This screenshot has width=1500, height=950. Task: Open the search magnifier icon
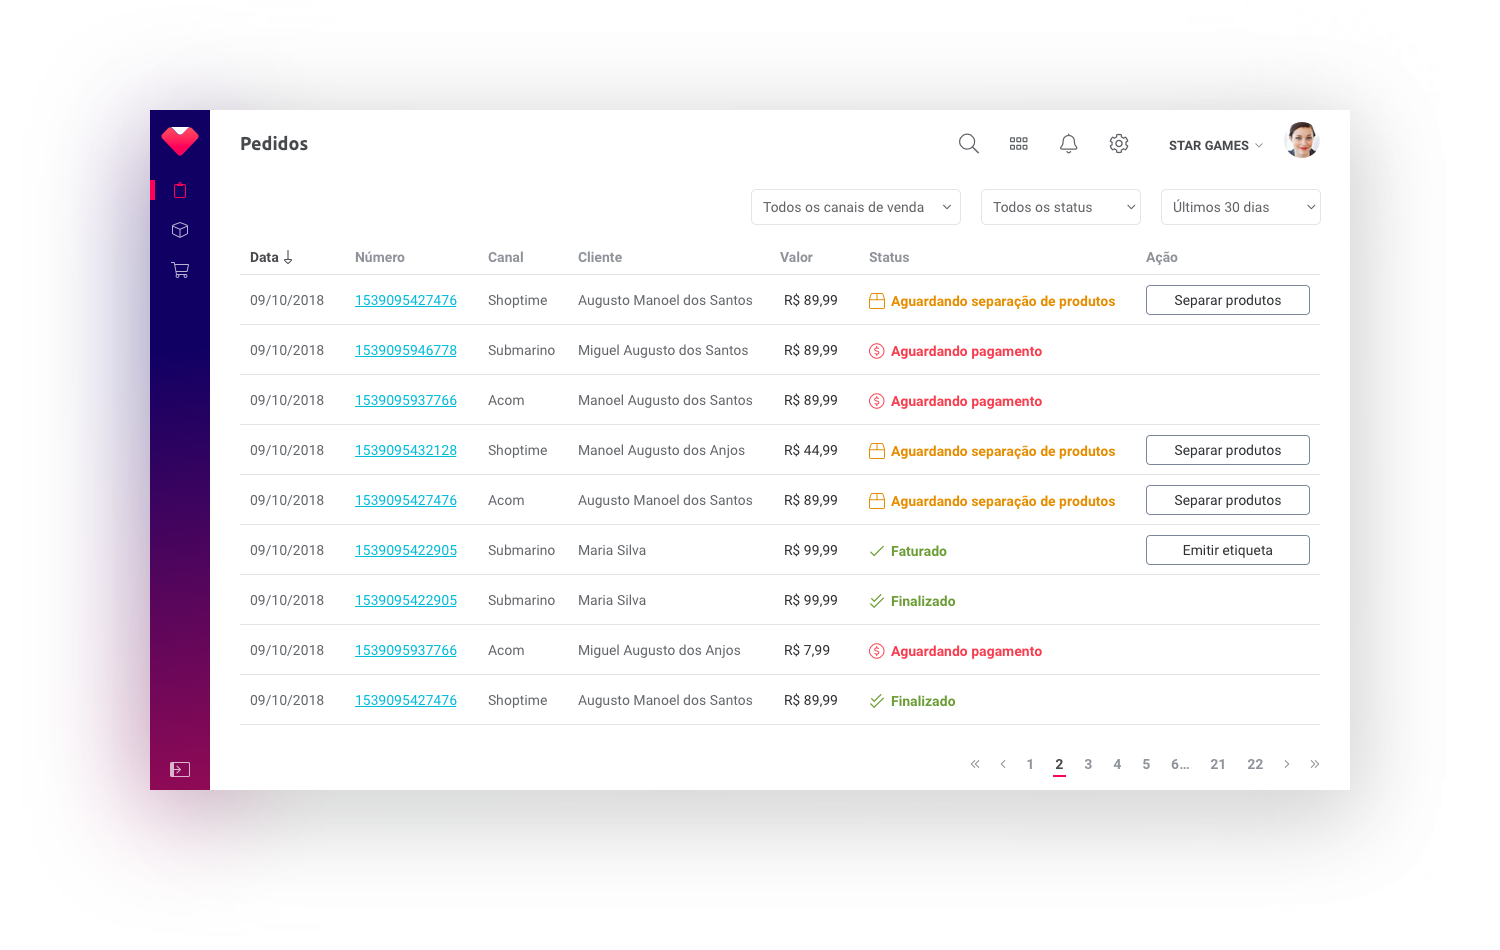968,144
